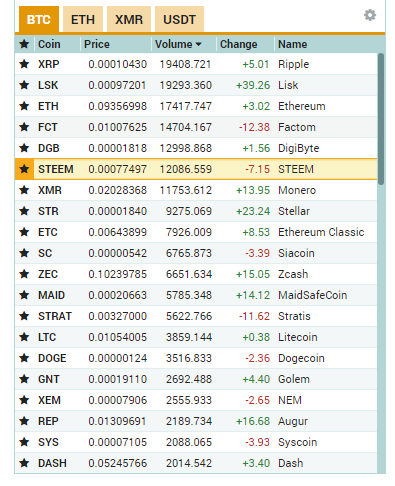Click DigiByte volume 12998.868
Image resolution: width=395 pixels, height=486 pixels.
pos(185,148)
